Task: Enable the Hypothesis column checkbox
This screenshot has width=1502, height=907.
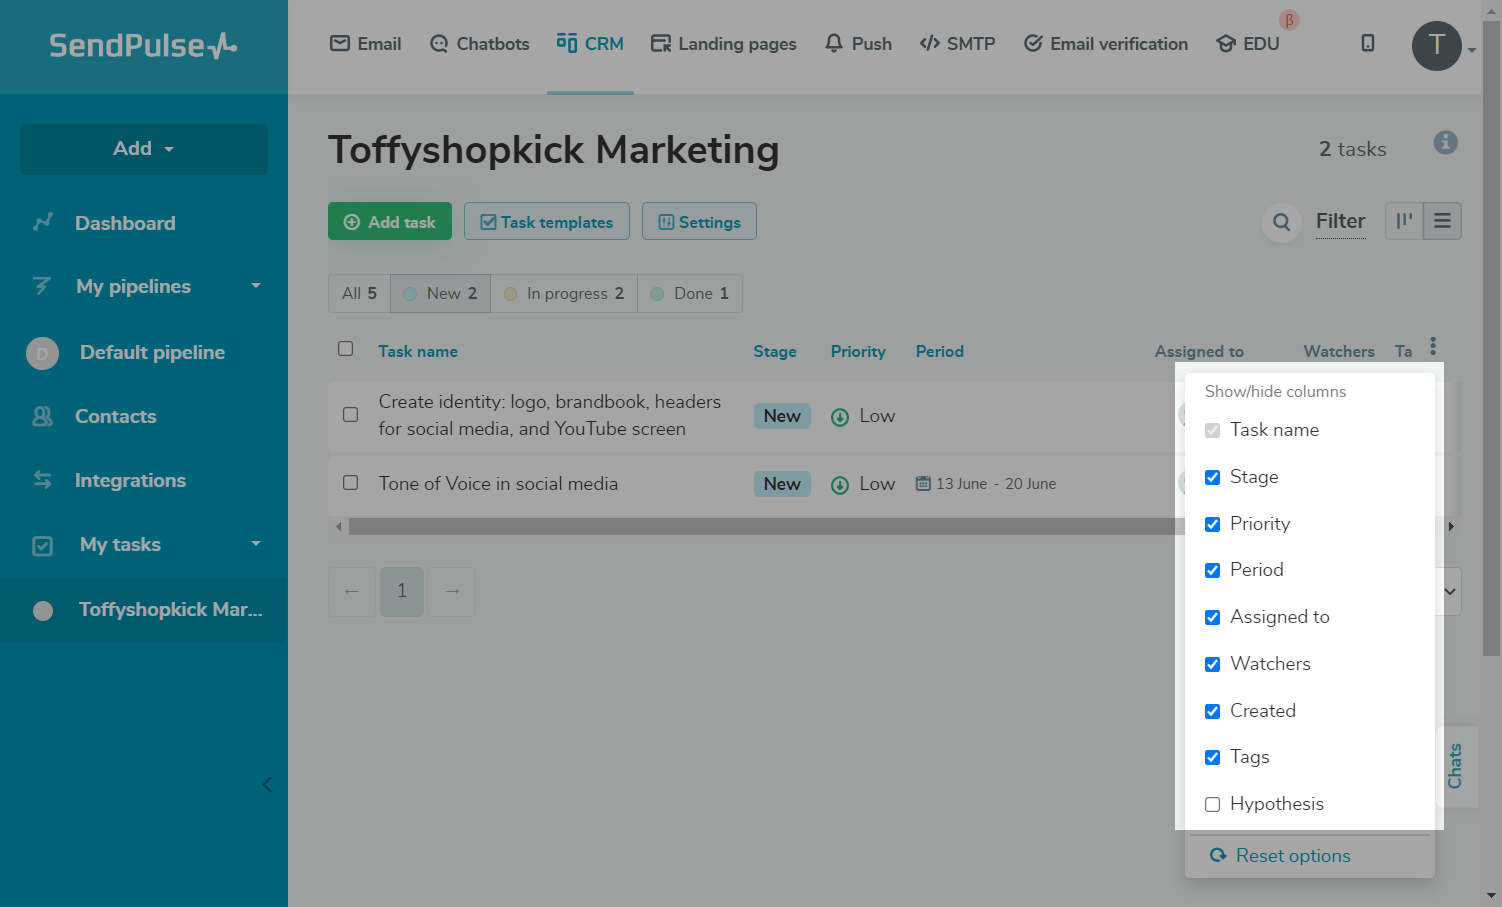Action: point(1213,804)
